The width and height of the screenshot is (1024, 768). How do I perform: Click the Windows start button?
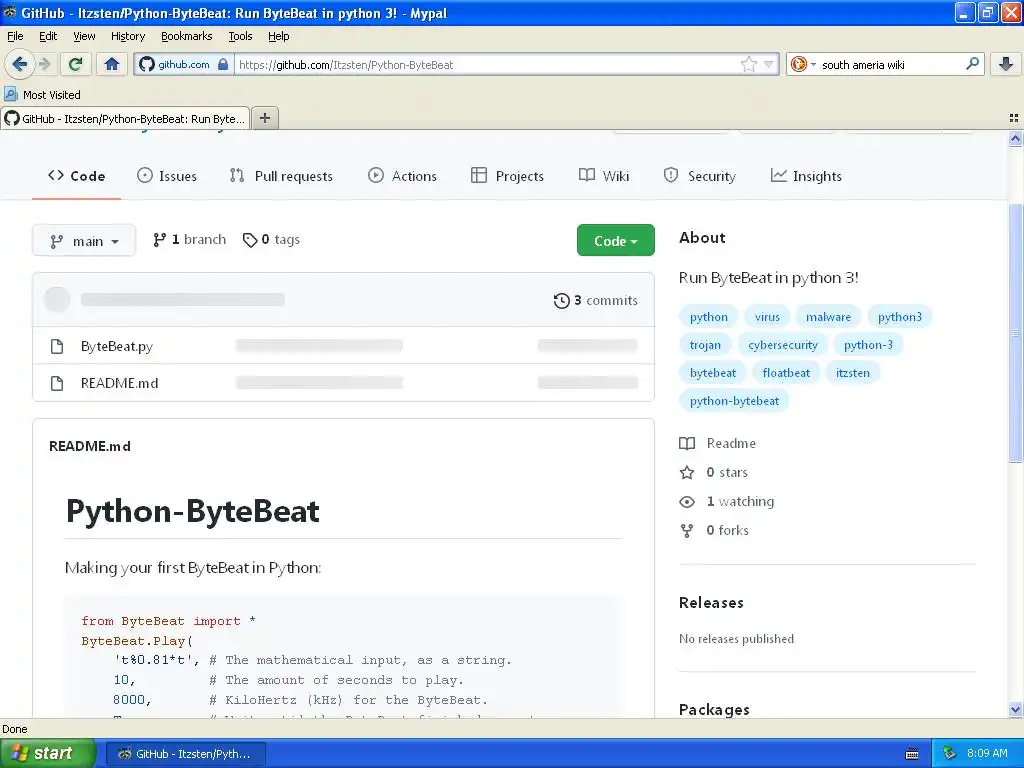click(x=48, y=754)
